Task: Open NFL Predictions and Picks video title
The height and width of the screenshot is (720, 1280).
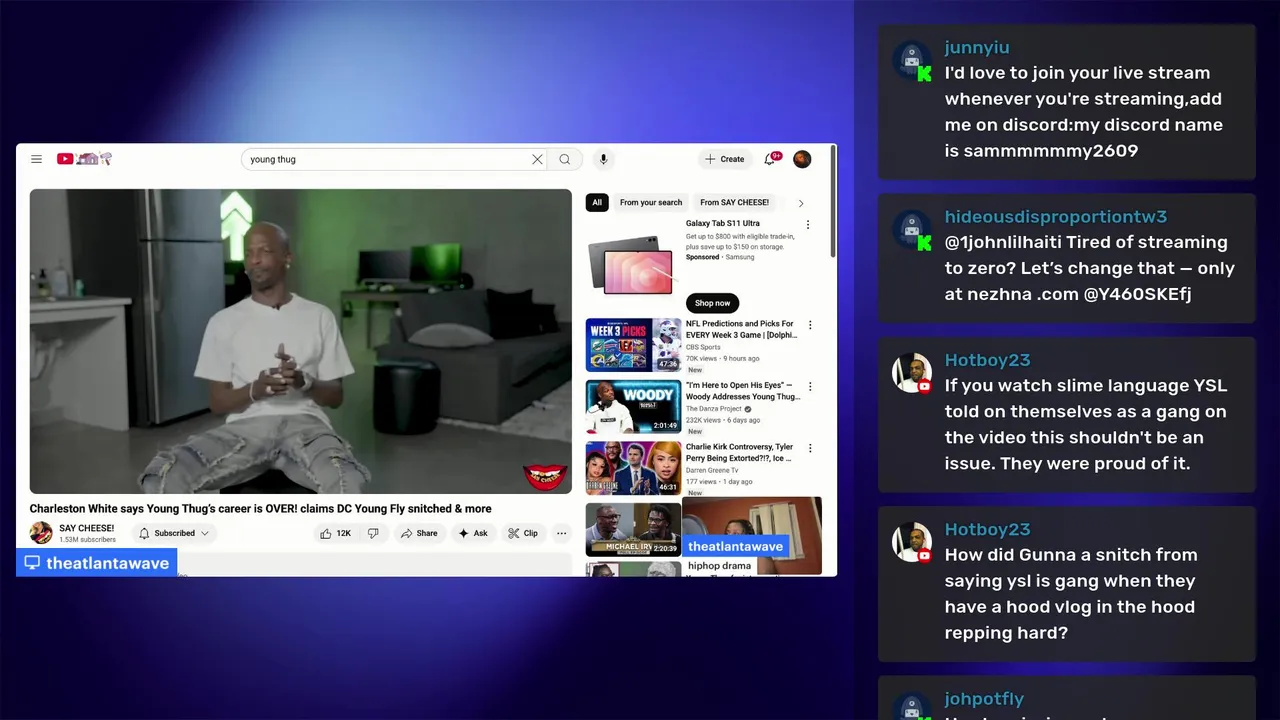Action: click(740, 329)
